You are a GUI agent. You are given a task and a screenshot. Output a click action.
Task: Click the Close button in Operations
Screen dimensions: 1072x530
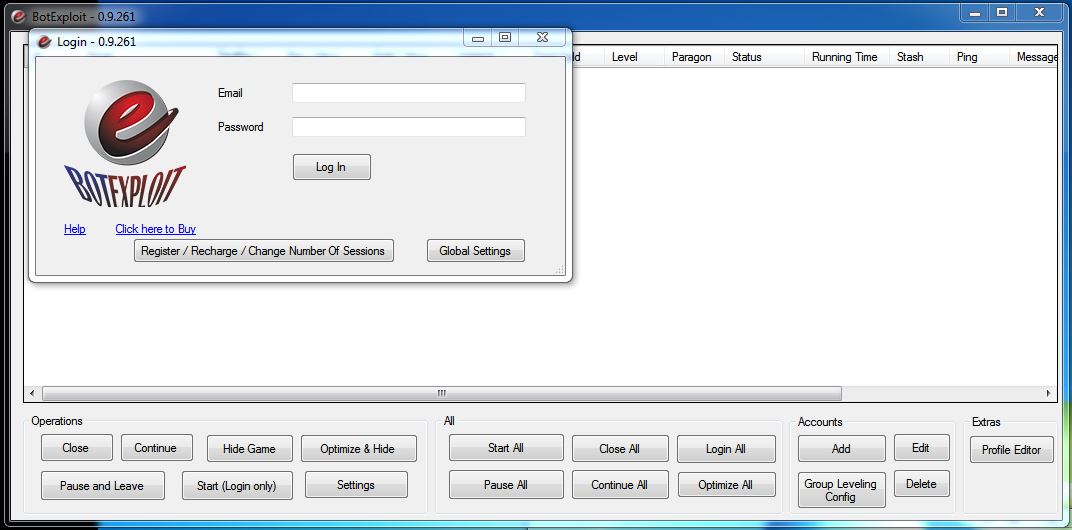75,448
